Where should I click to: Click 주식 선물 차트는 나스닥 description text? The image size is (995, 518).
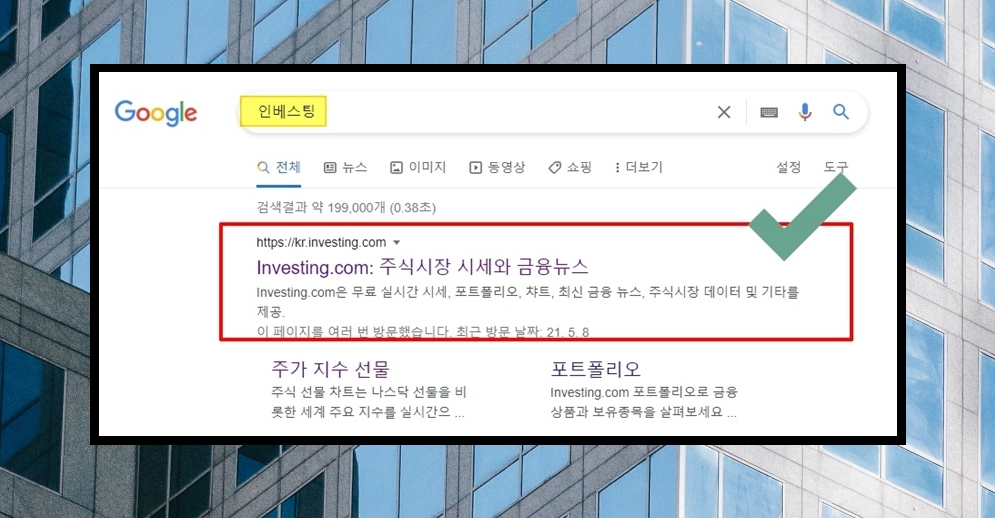(x=369, y=402)
